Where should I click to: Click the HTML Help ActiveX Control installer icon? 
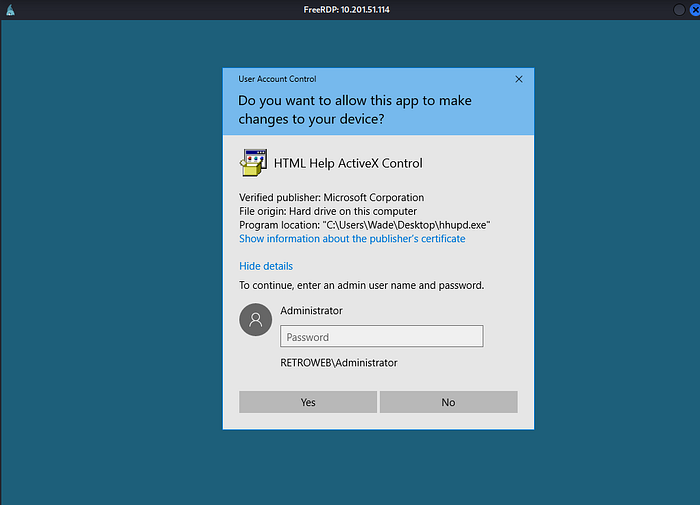pyautogui.click(x=254, y=163)
